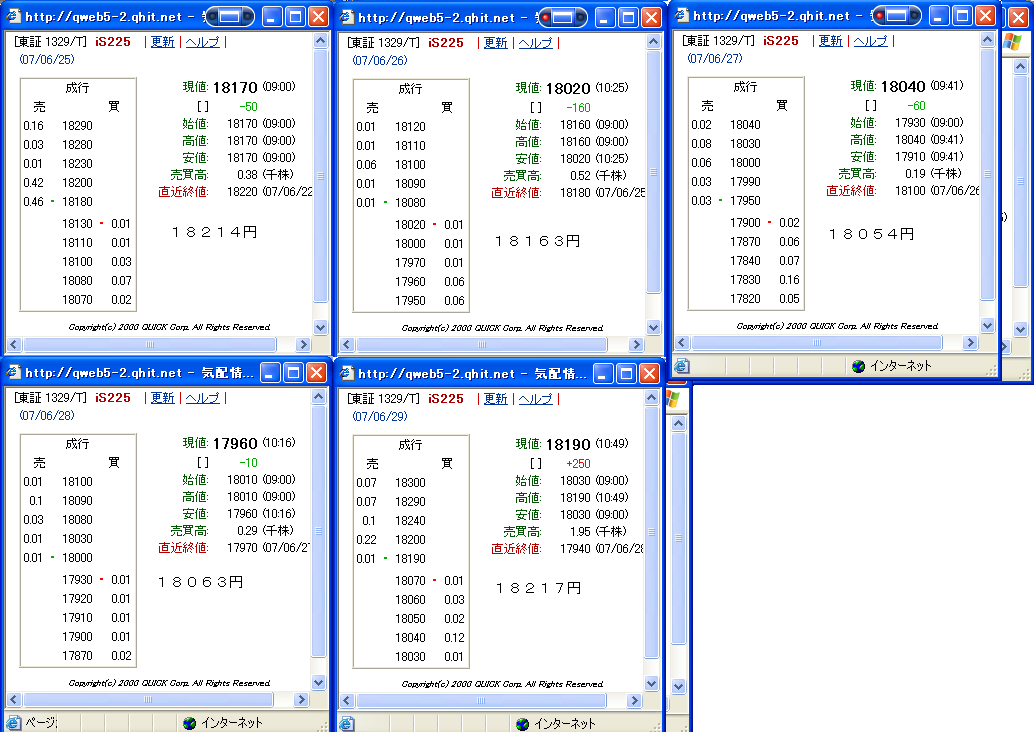Click the IE page icon in the 07/06/26 window title bar
Screen dimensions: 1035x732
[347, 17]
